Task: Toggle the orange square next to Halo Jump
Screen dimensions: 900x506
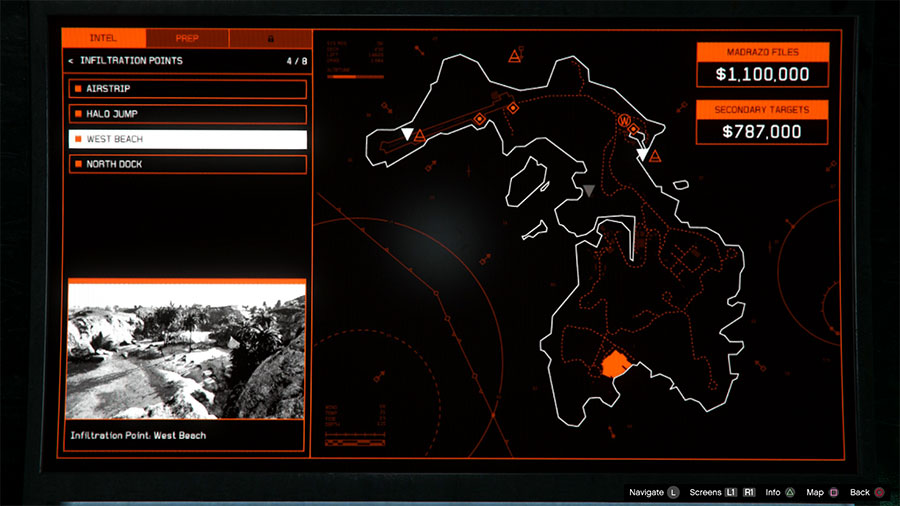Action: click(x=77, y=114)
